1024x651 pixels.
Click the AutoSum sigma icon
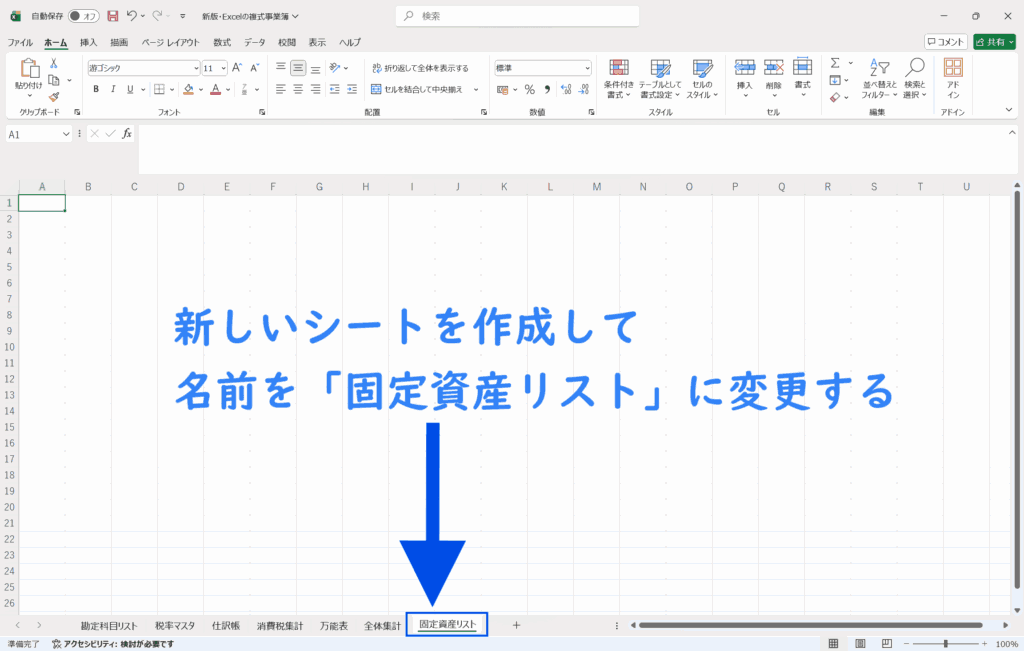coord(835,63)
